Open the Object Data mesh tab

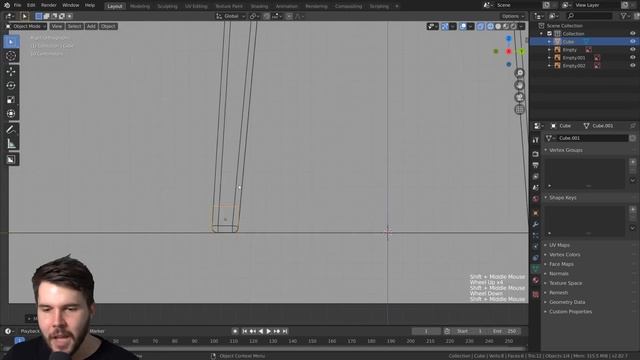(536, 269)
